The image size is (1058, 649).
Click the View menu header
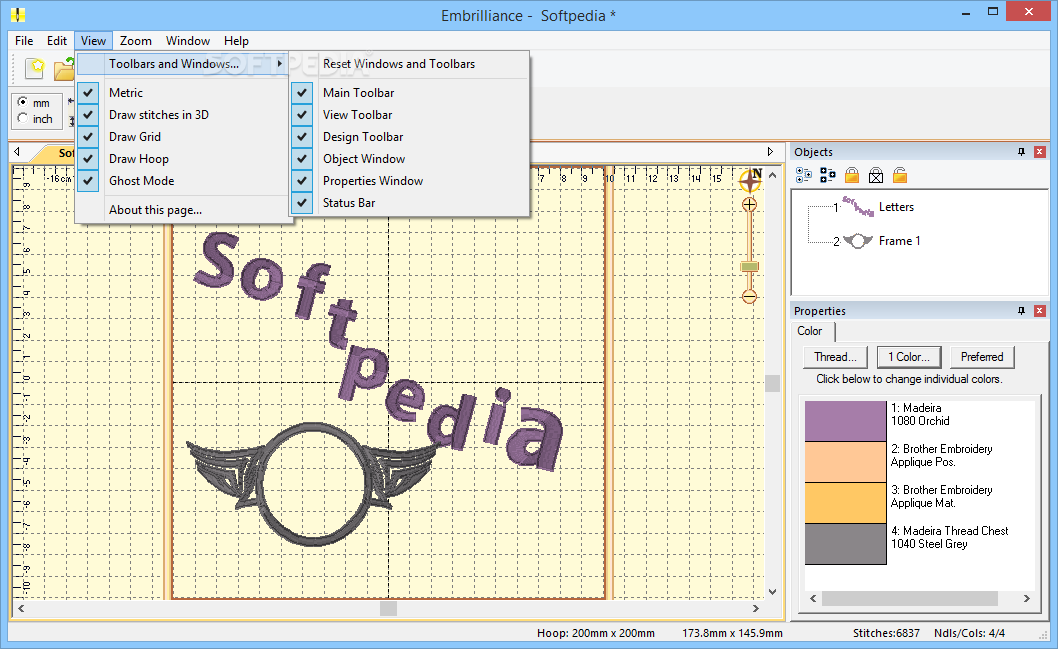point(93,40)
